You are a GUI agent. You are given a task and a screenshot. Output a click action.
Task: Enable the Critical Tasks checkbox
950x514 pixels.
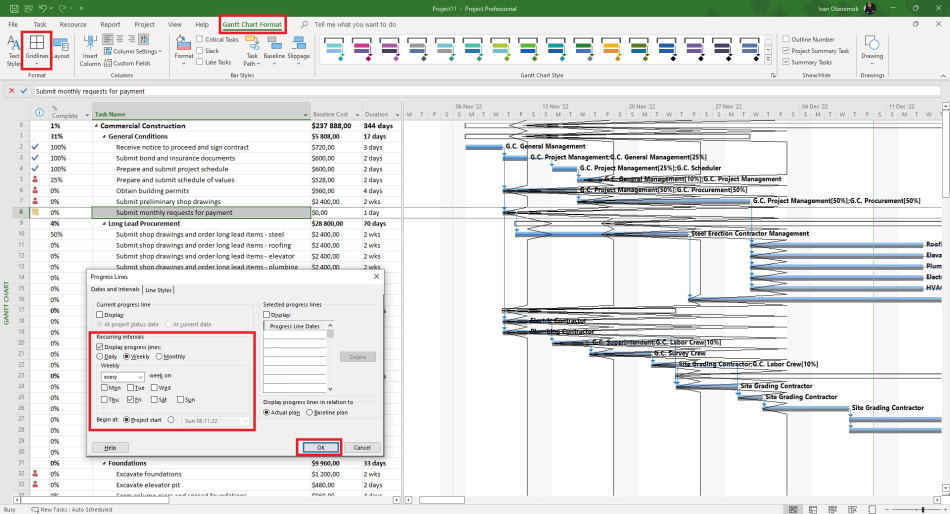(199, 39)
